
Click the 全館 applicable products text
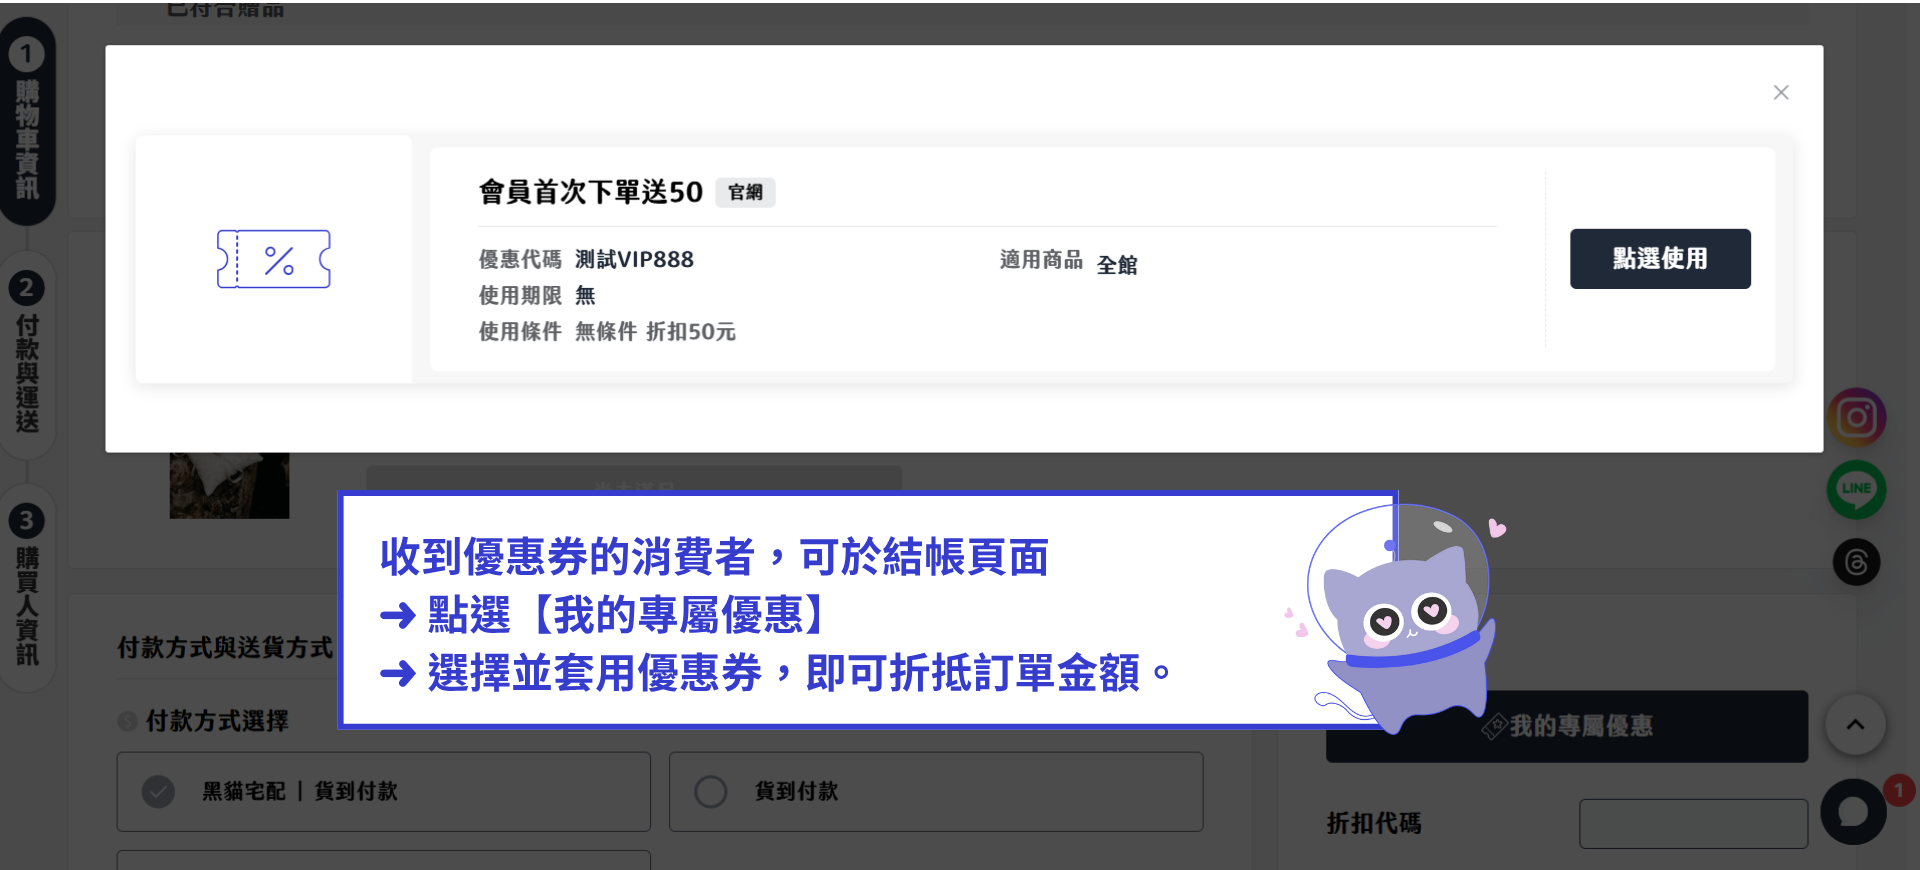[x=1117, y=265]
